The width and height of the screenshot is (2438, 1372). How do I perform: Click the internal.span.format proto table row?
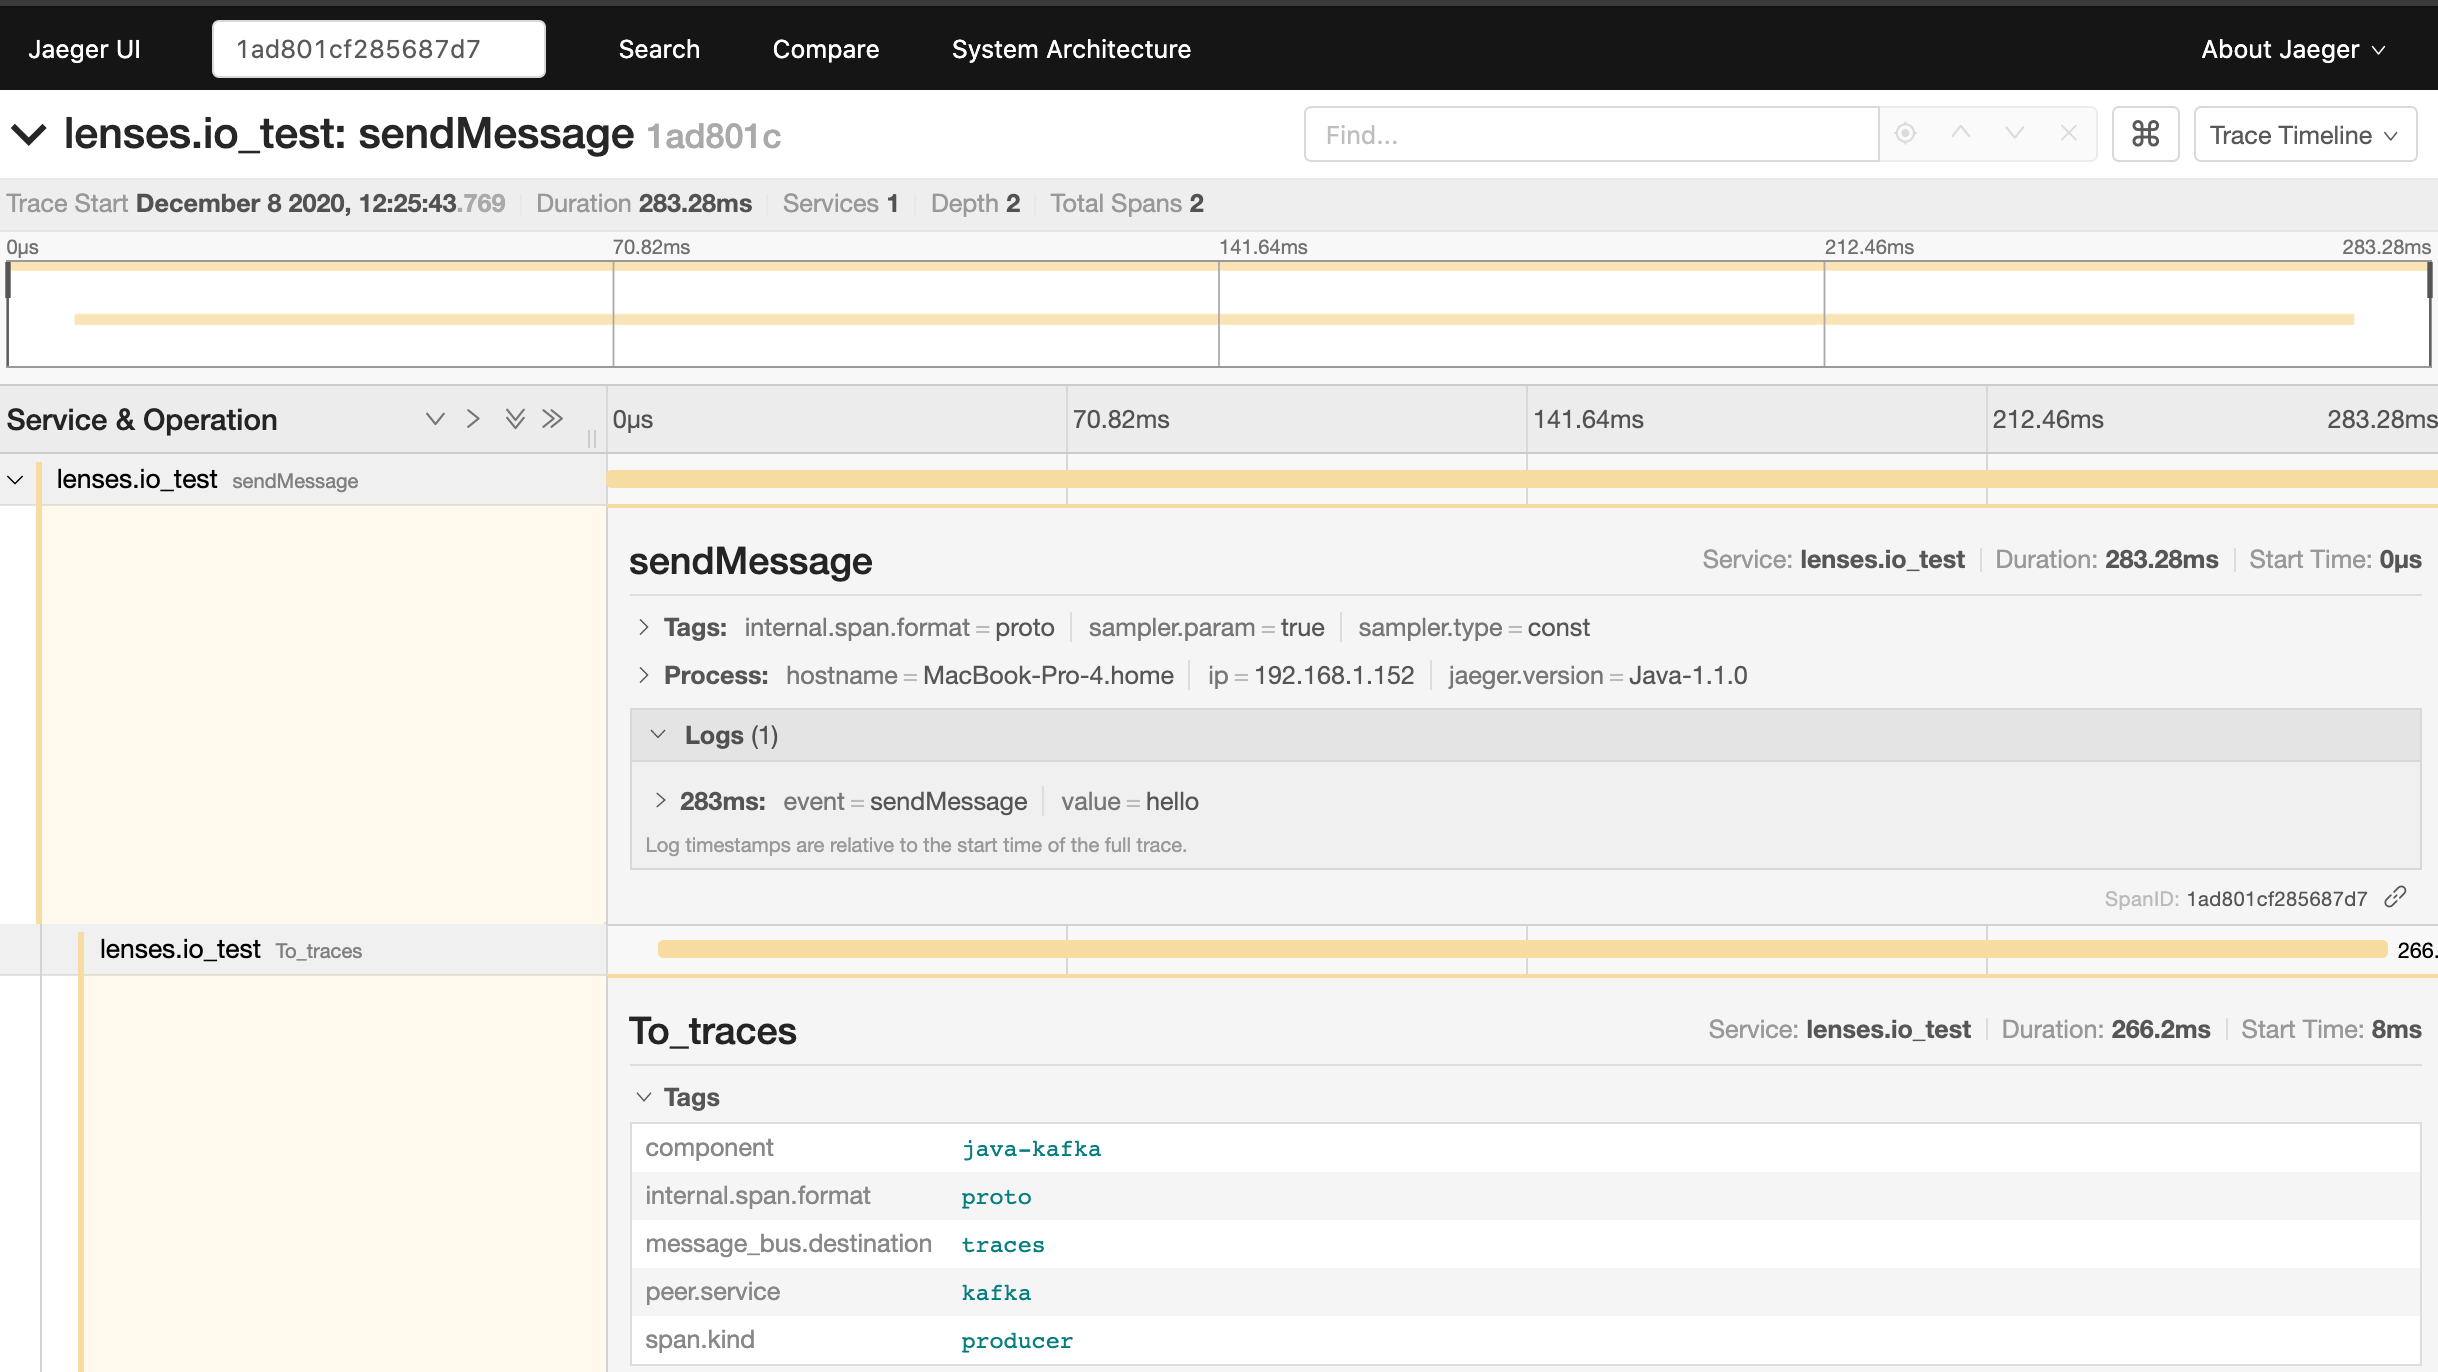click(x=1525, y=1196)
